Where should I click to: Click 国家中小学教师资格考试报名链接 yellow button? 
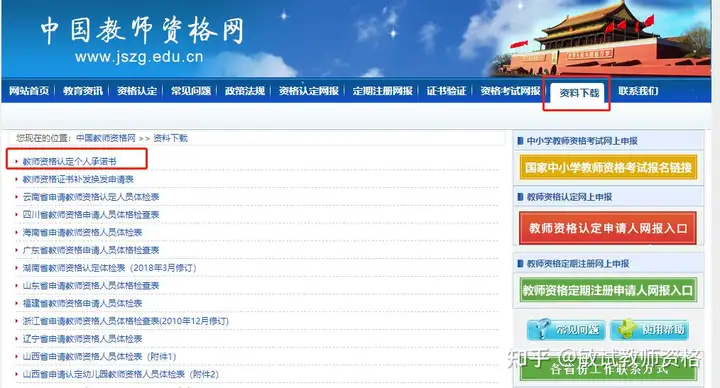608,168
